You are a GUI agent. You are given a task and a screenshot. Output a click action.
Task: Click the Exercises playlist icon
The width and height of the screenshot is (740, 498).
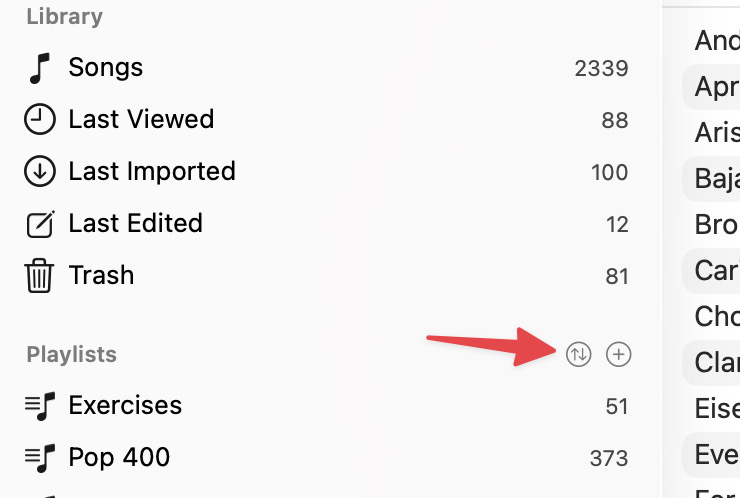coord(39,406)
